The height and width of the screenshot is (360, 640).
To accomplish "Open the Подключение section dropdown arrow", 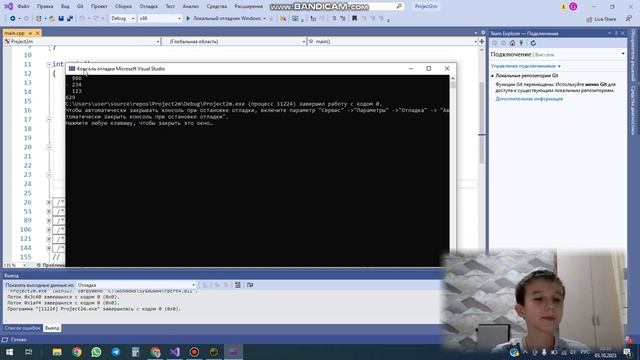I will coord(623,54).
